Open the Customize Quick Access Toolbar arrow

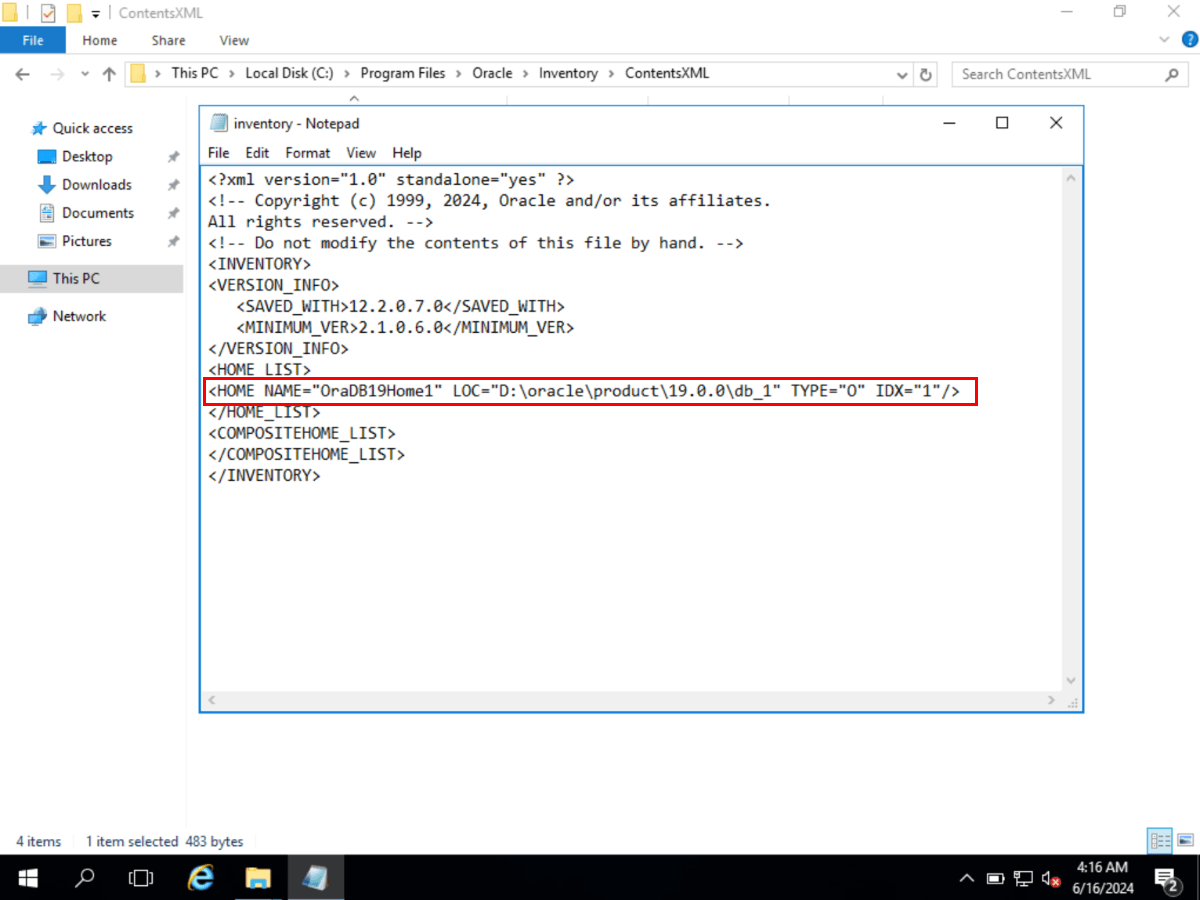point(93,13)
